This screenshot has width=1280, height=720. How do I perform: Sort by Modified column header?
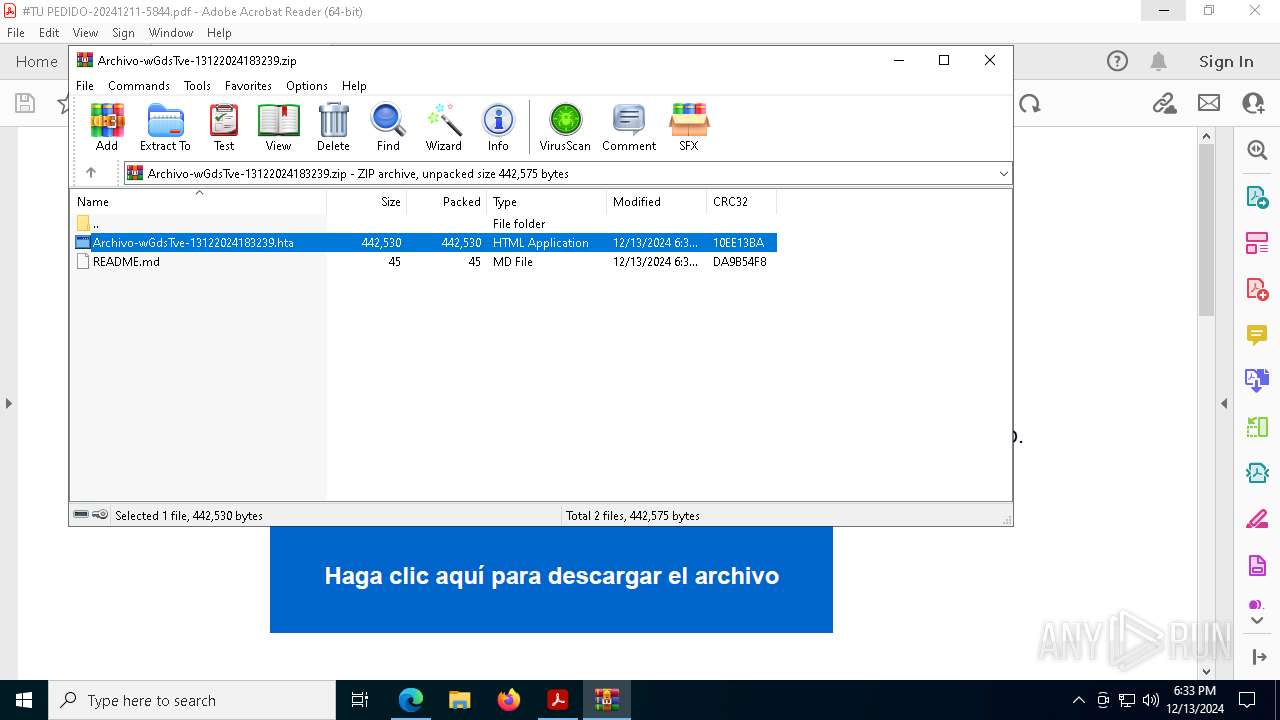pos(657,202)
